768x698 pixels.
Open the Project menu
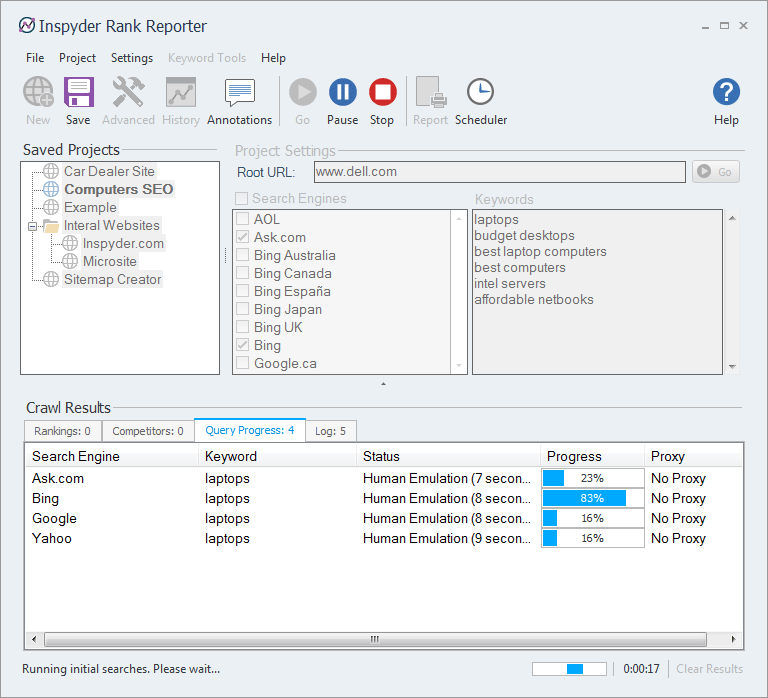(77, 58)
